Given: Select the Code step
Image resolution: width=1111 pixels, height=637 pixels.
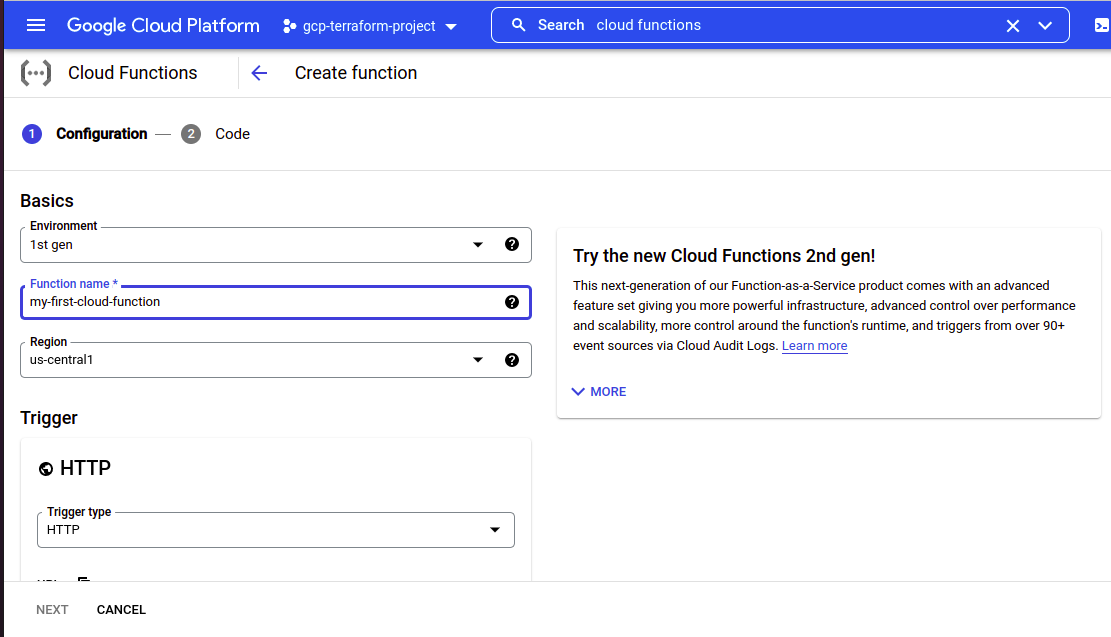Looking at the screenshot, I should coord(232,134).
